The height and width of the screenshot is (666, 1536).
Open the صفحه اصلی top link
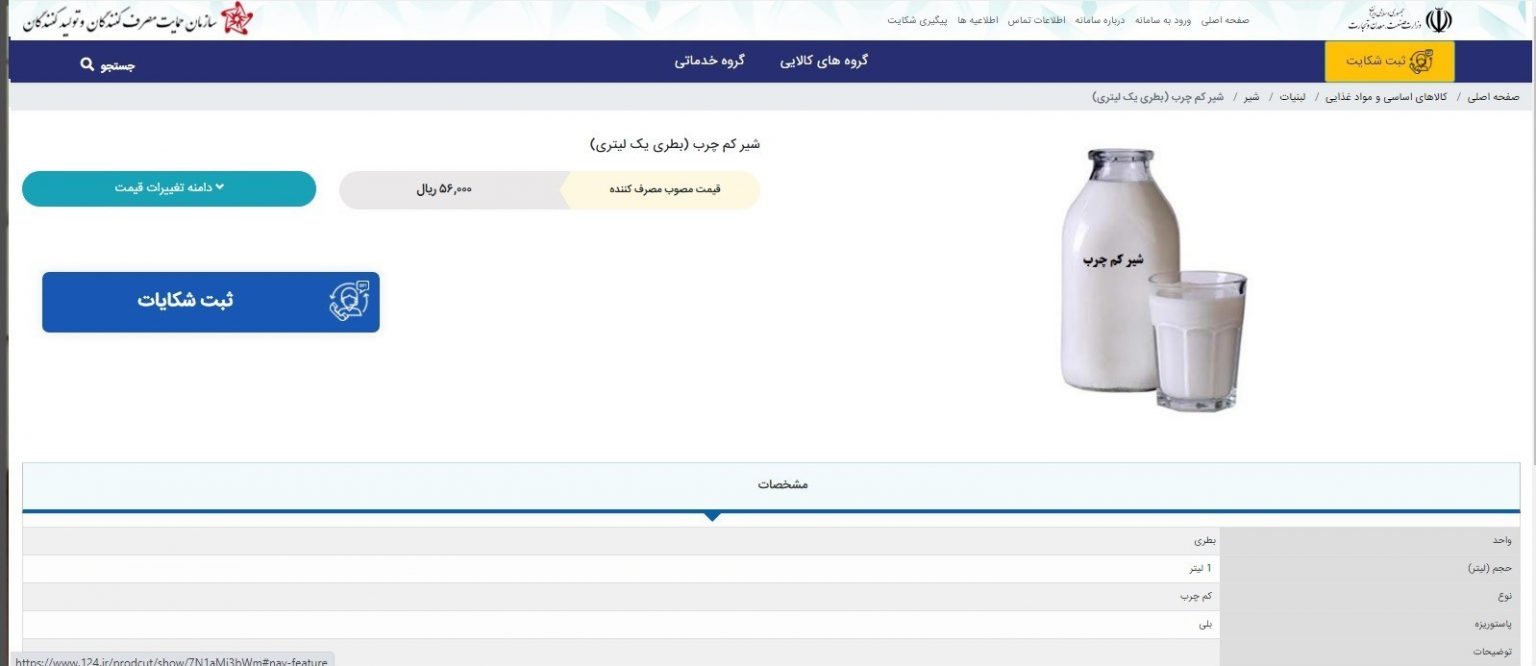coord(1225,20)
